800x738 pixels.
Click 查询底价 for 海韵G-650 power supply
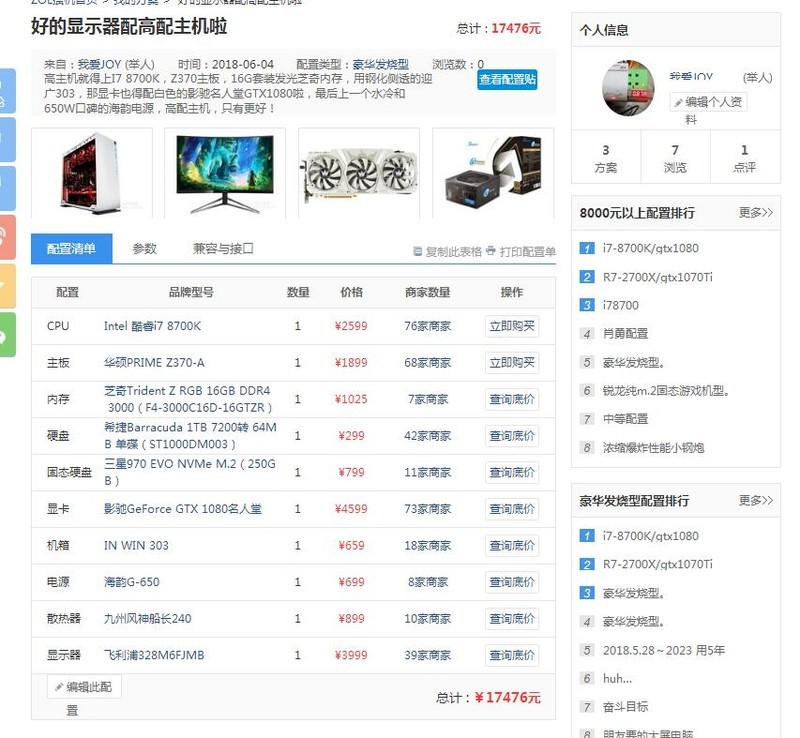(512, 582)
